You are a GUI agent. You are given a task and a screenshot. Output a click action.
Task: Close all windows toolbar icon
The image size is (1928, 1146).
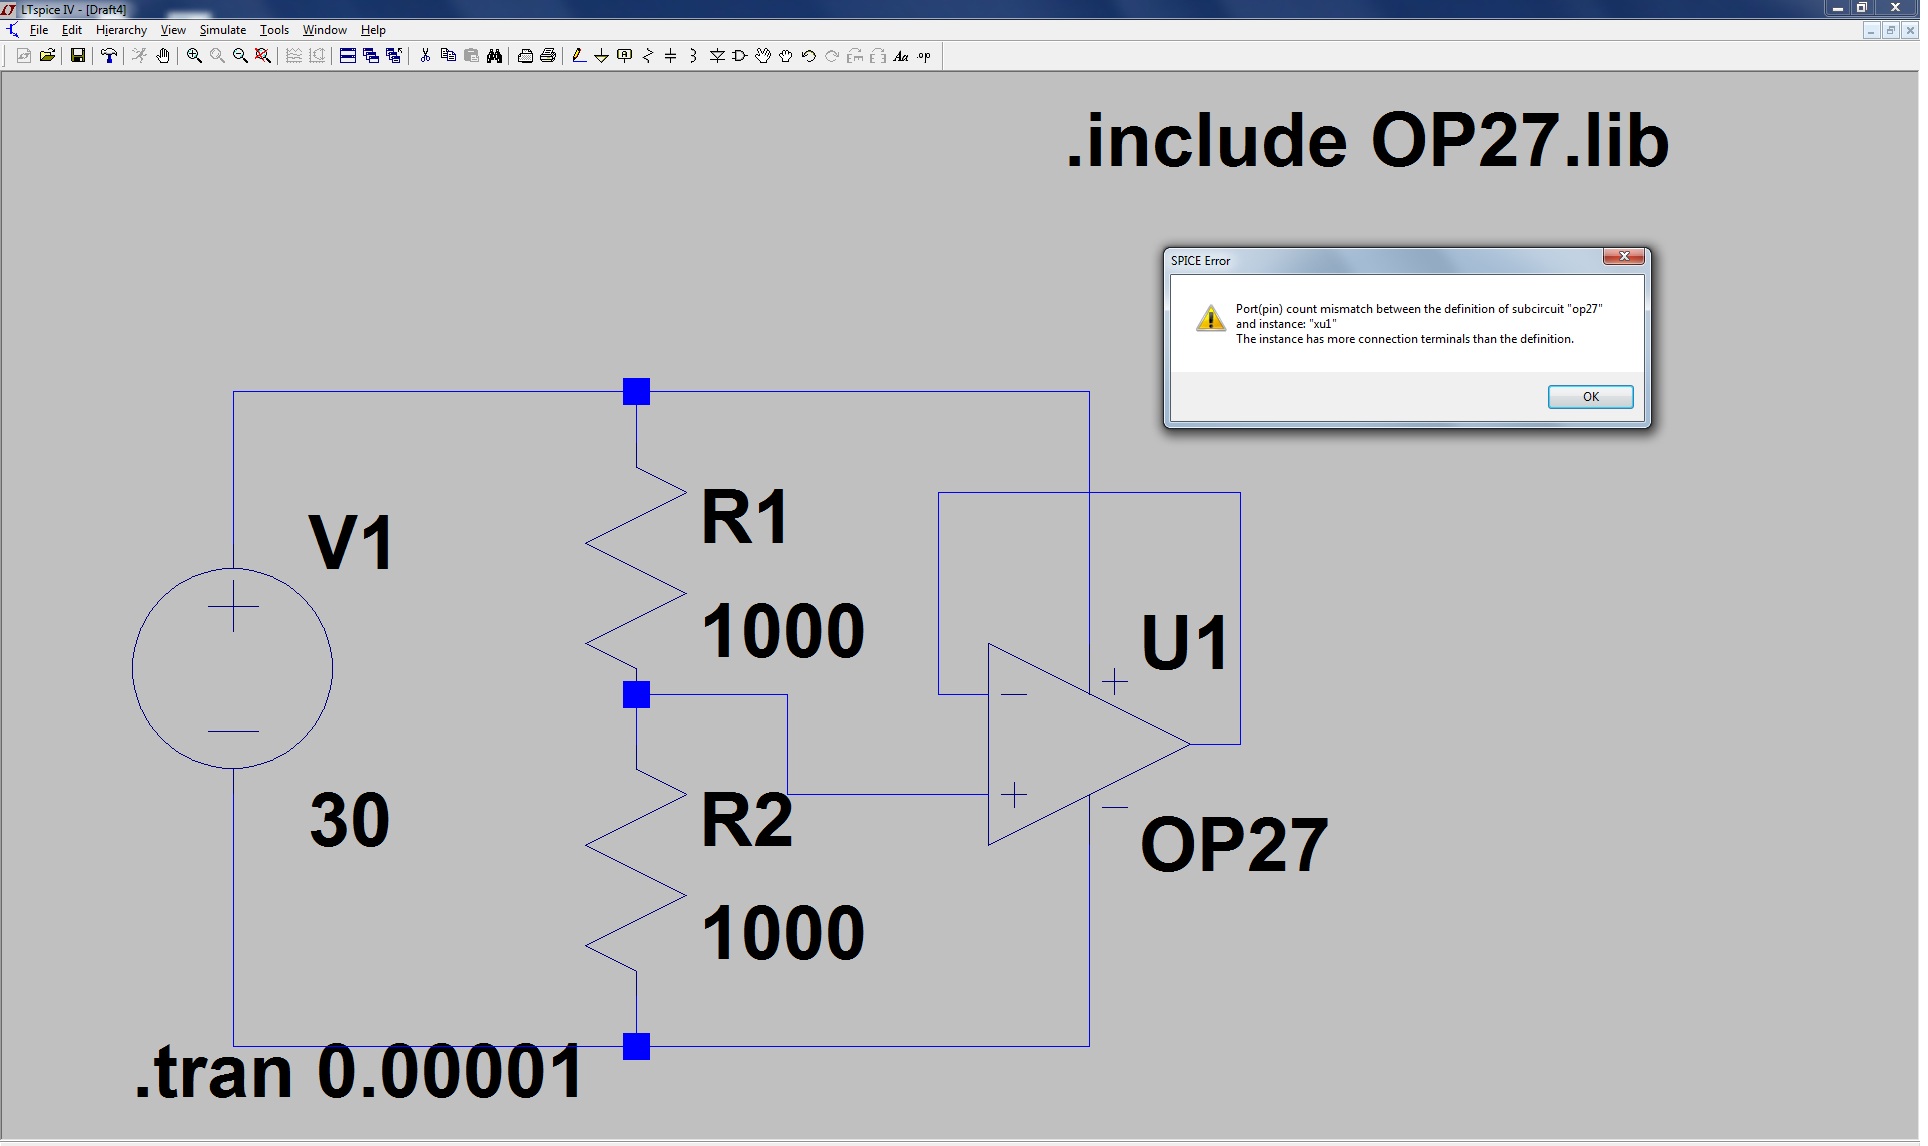394,56
